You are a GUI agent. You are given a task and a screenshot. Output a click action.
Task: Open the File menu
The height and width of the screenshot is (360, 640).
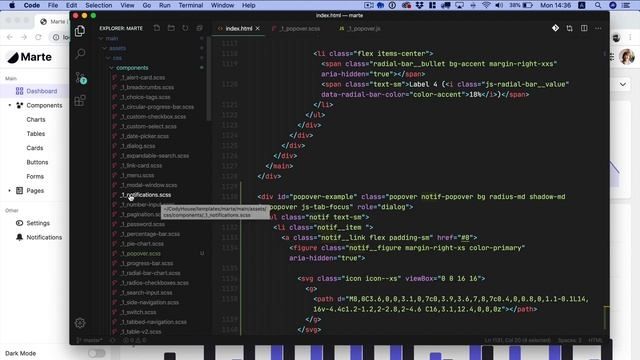(53, 5)
